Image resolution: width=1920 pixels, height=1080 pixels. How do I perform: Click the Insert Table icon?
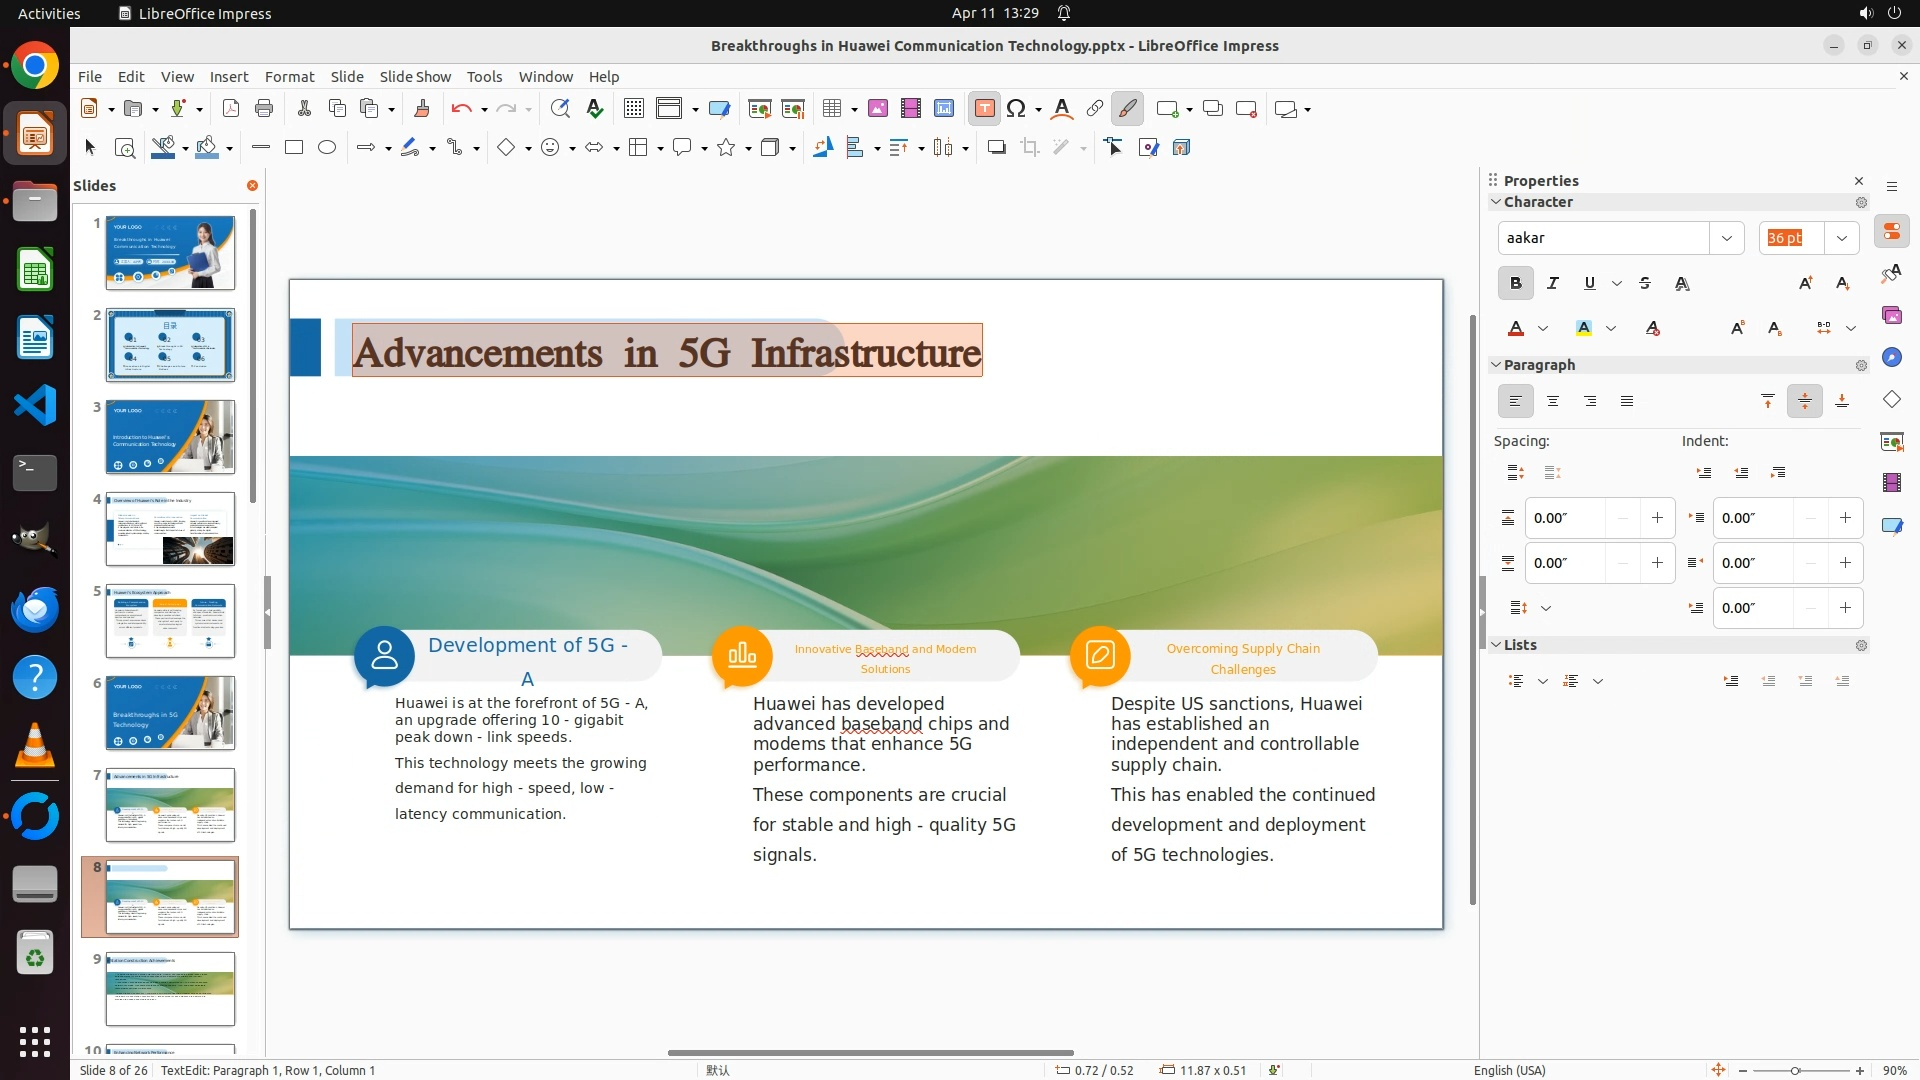click(831, 109)
